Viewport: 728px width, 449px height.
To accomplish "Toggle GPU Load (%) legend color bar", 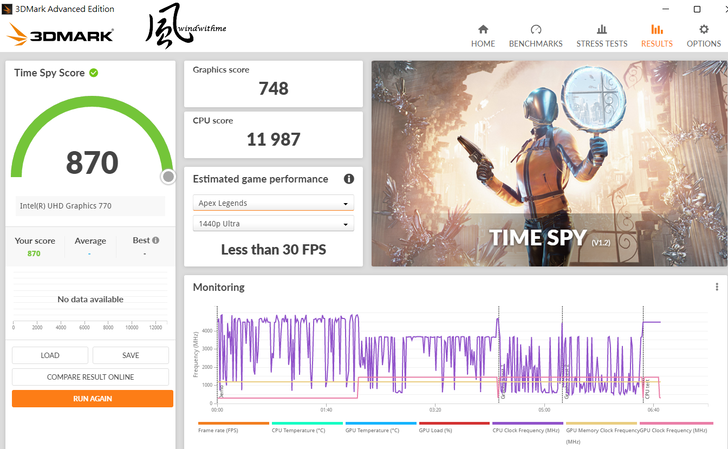I will click(454, 423).
